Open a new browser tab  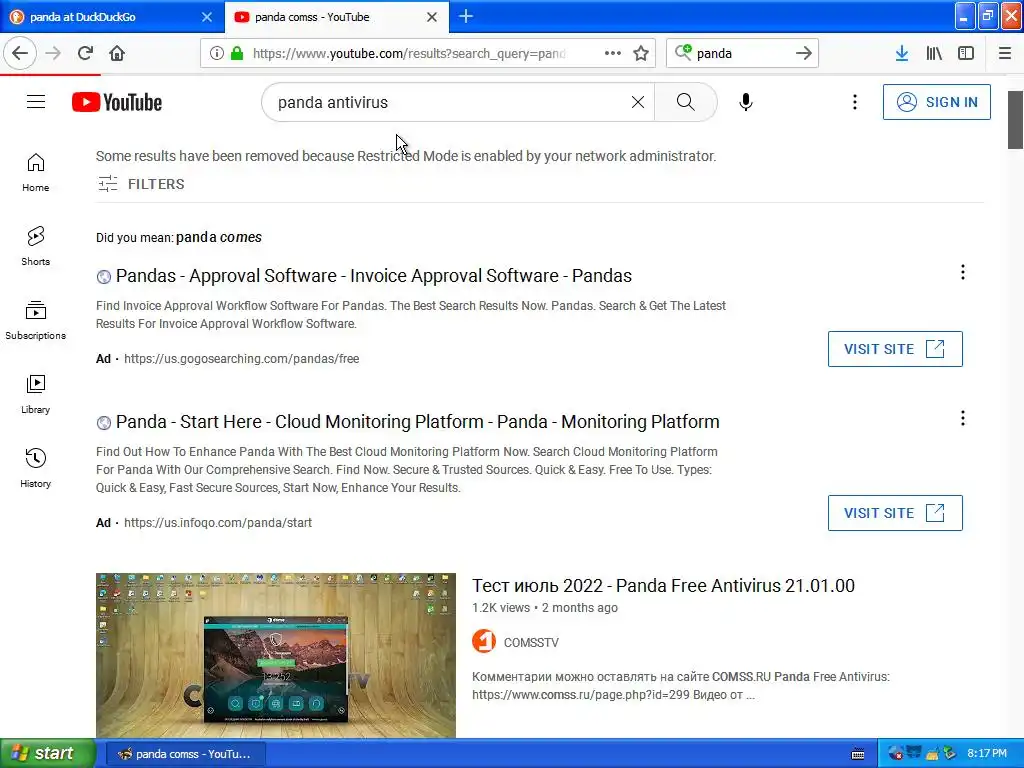tap(466, 16)
